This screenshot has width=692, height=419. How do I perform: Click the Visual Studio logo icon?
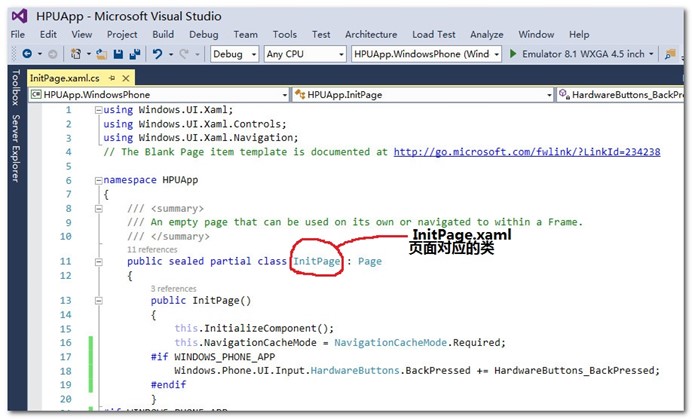(20, 16)
